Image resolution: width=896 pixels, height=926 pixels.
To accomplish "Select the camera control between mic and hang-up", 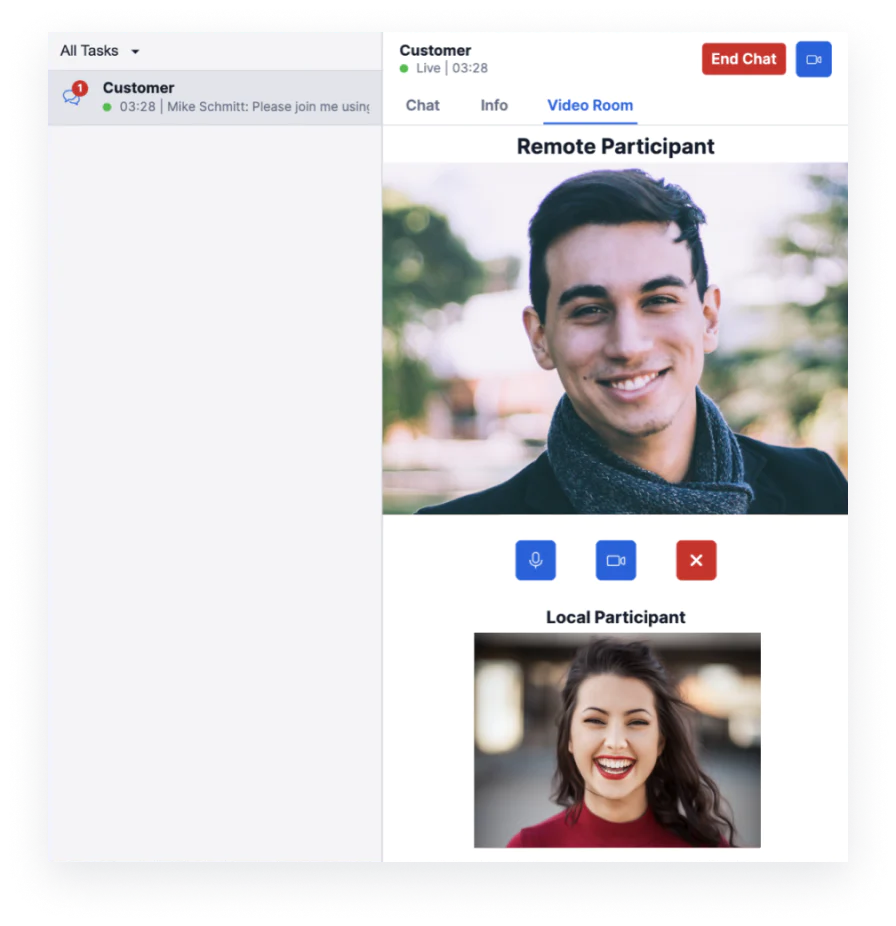I will click(x=615, y=560).
